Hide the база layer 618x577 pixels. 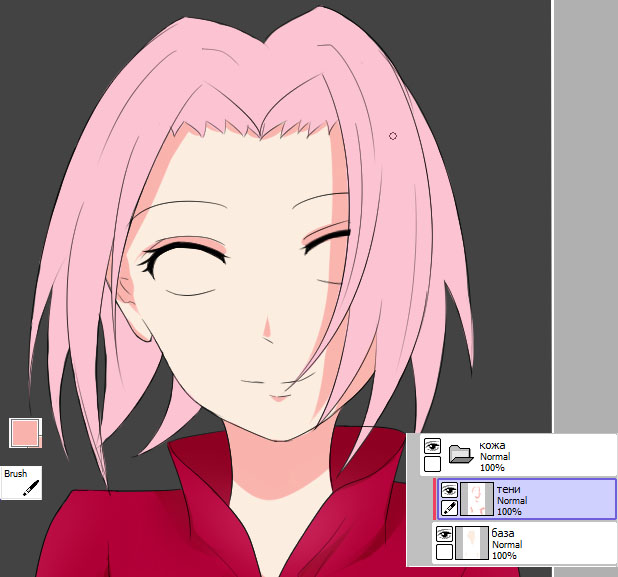click(444, 534)
